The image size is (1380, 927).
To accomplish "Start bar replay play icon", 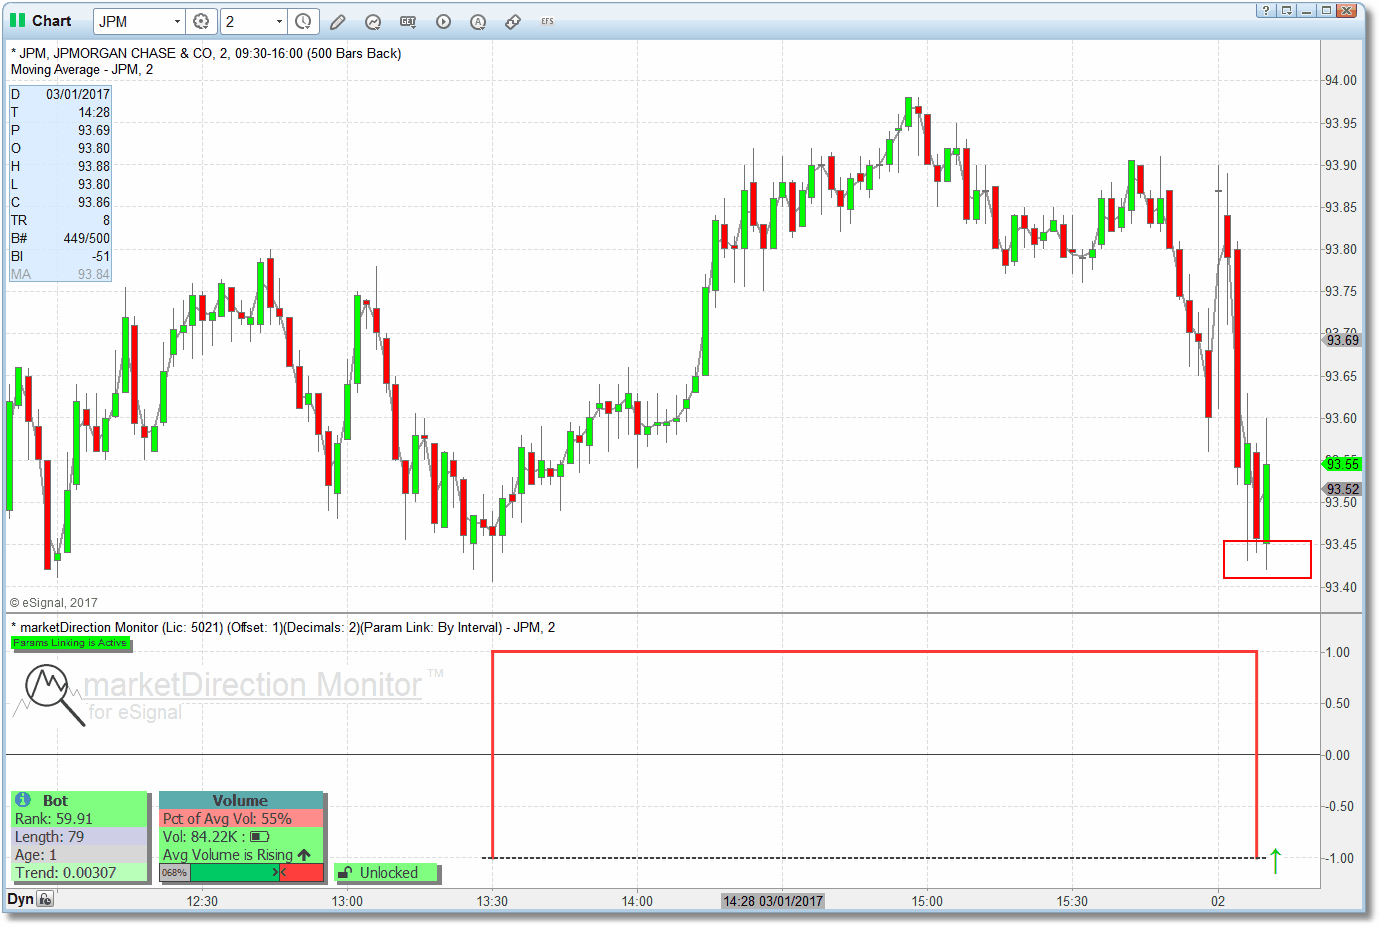I will pyautogui.click(x=443, y=21).
